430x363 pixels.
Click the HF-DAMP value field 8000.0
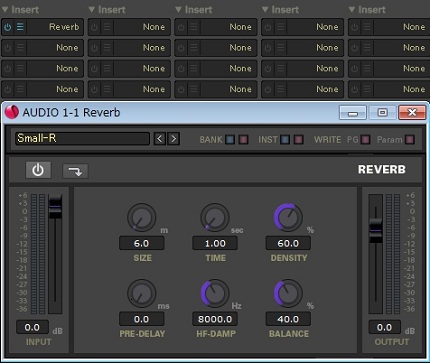(x=215, y=319)
